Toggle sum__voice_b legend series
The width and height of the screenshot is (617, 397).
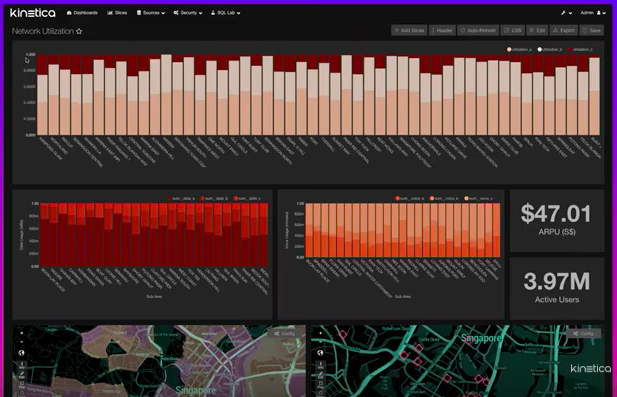pos(444,198)
